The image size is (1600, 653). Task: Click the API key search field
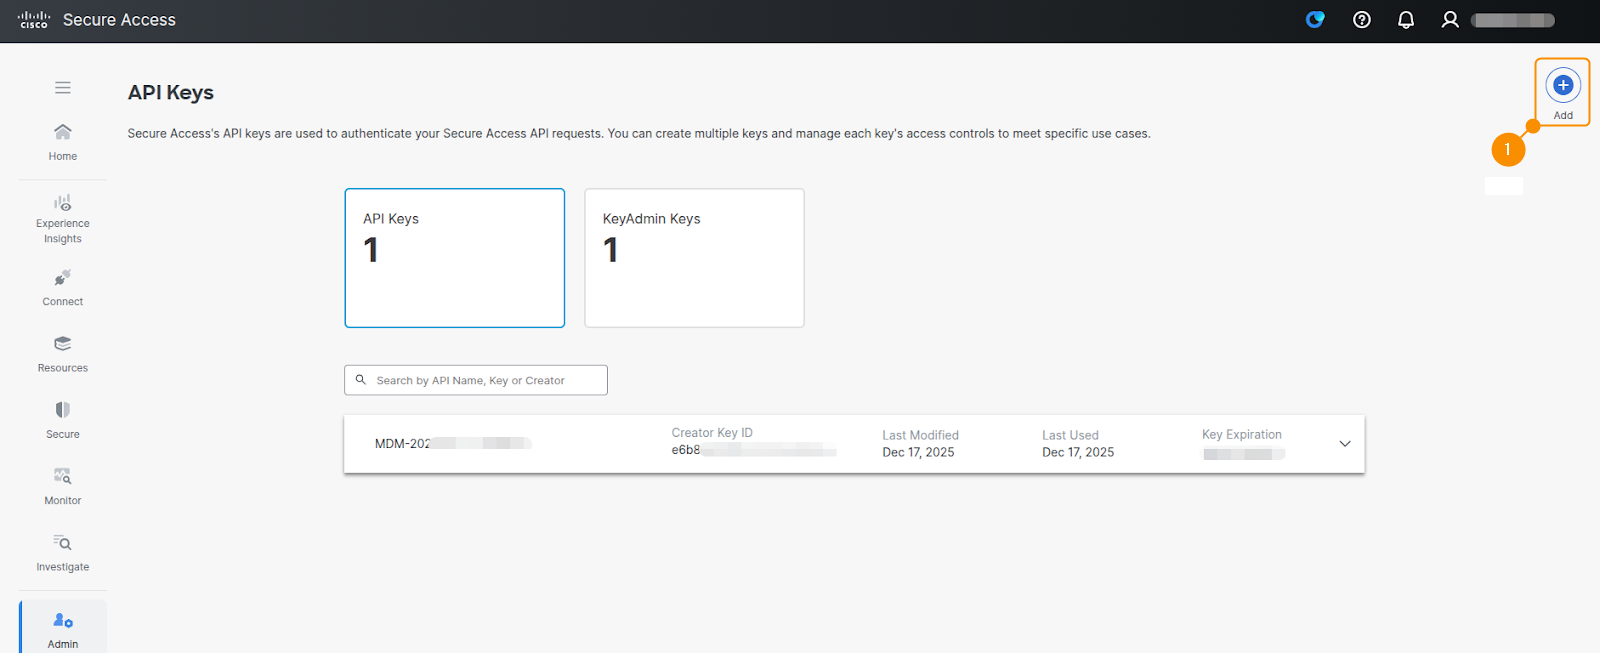pos(476,380)
